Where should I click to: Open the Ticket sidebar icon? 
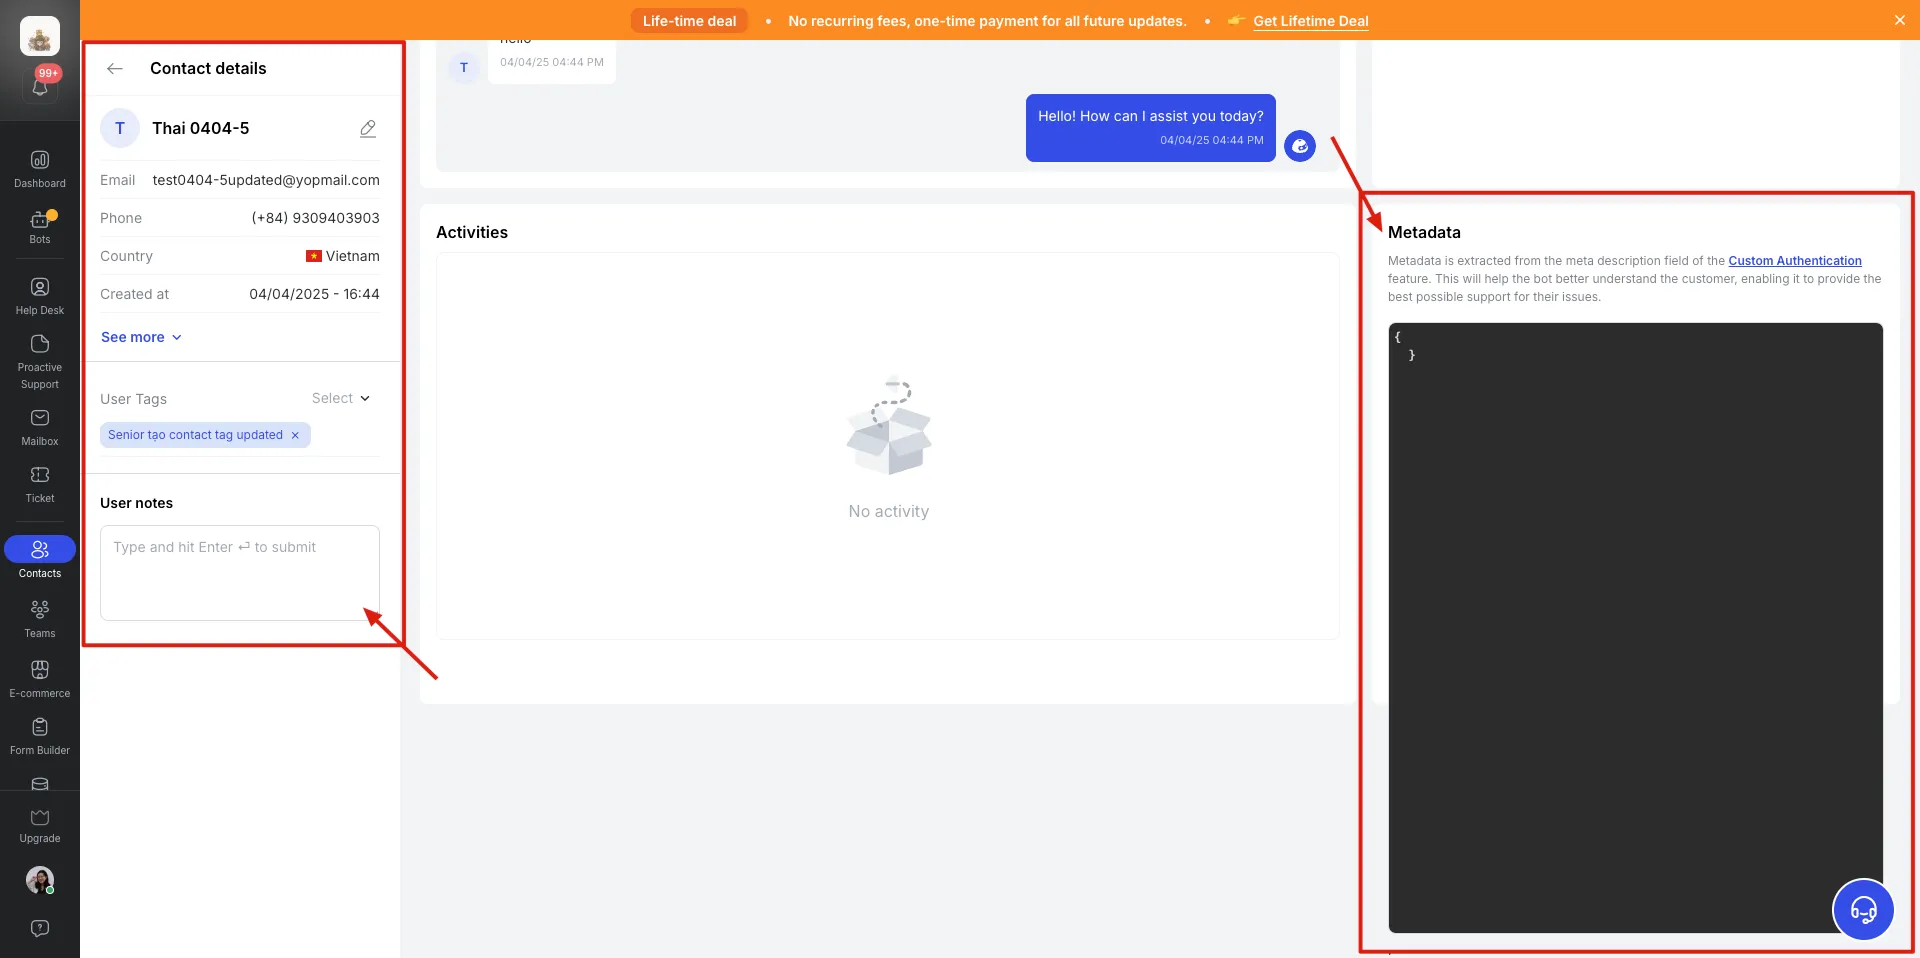pyautogui.click(x=40, y=483)
